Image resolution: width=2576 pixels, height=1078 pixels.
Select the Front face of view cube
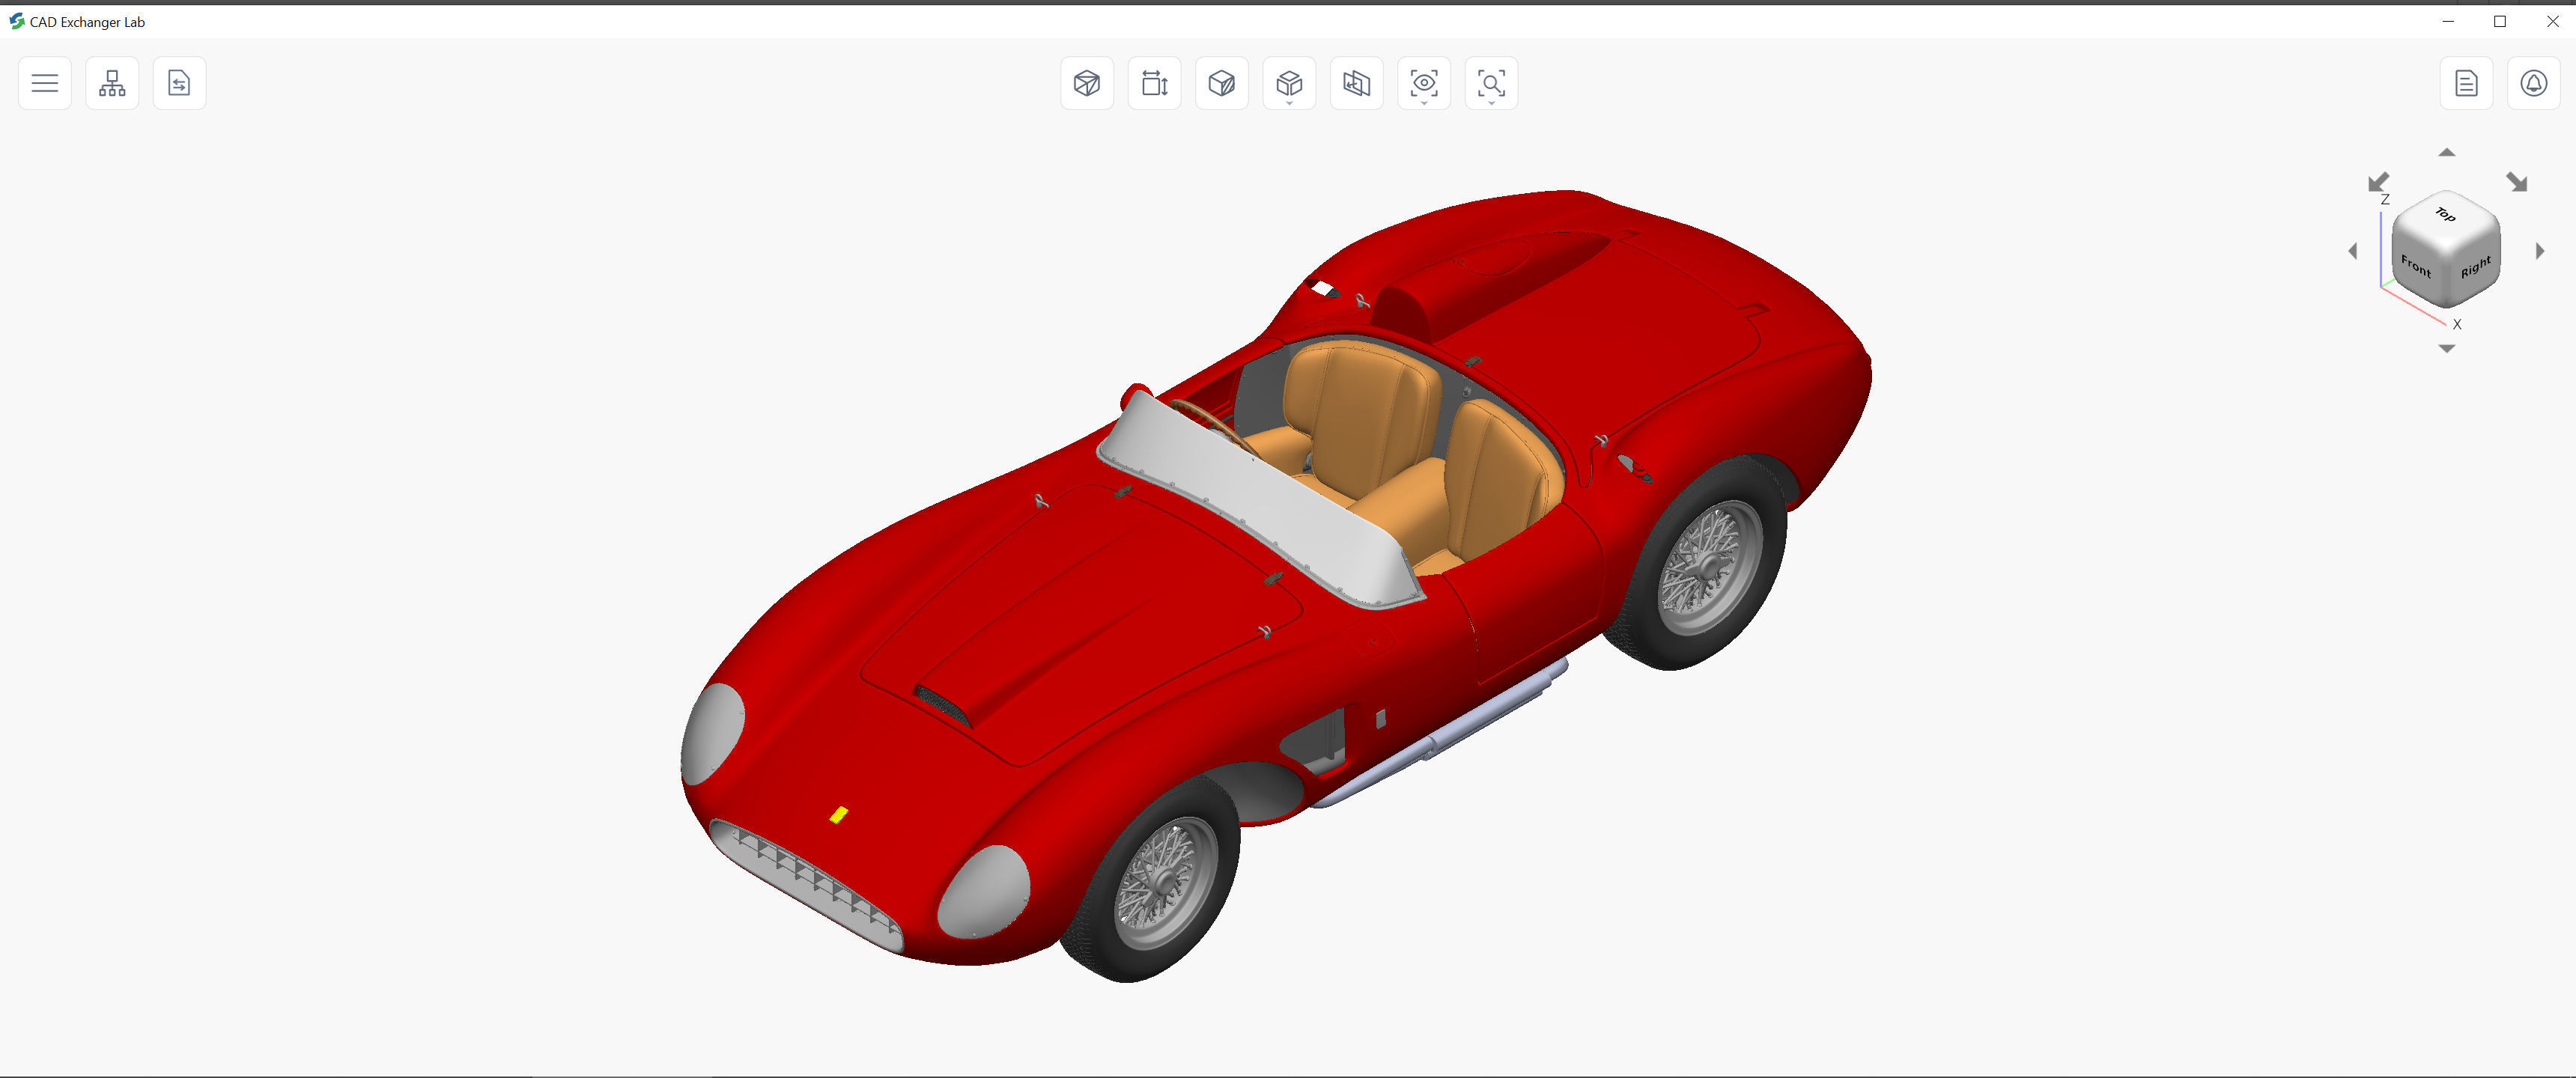[x=2416, y=266]
